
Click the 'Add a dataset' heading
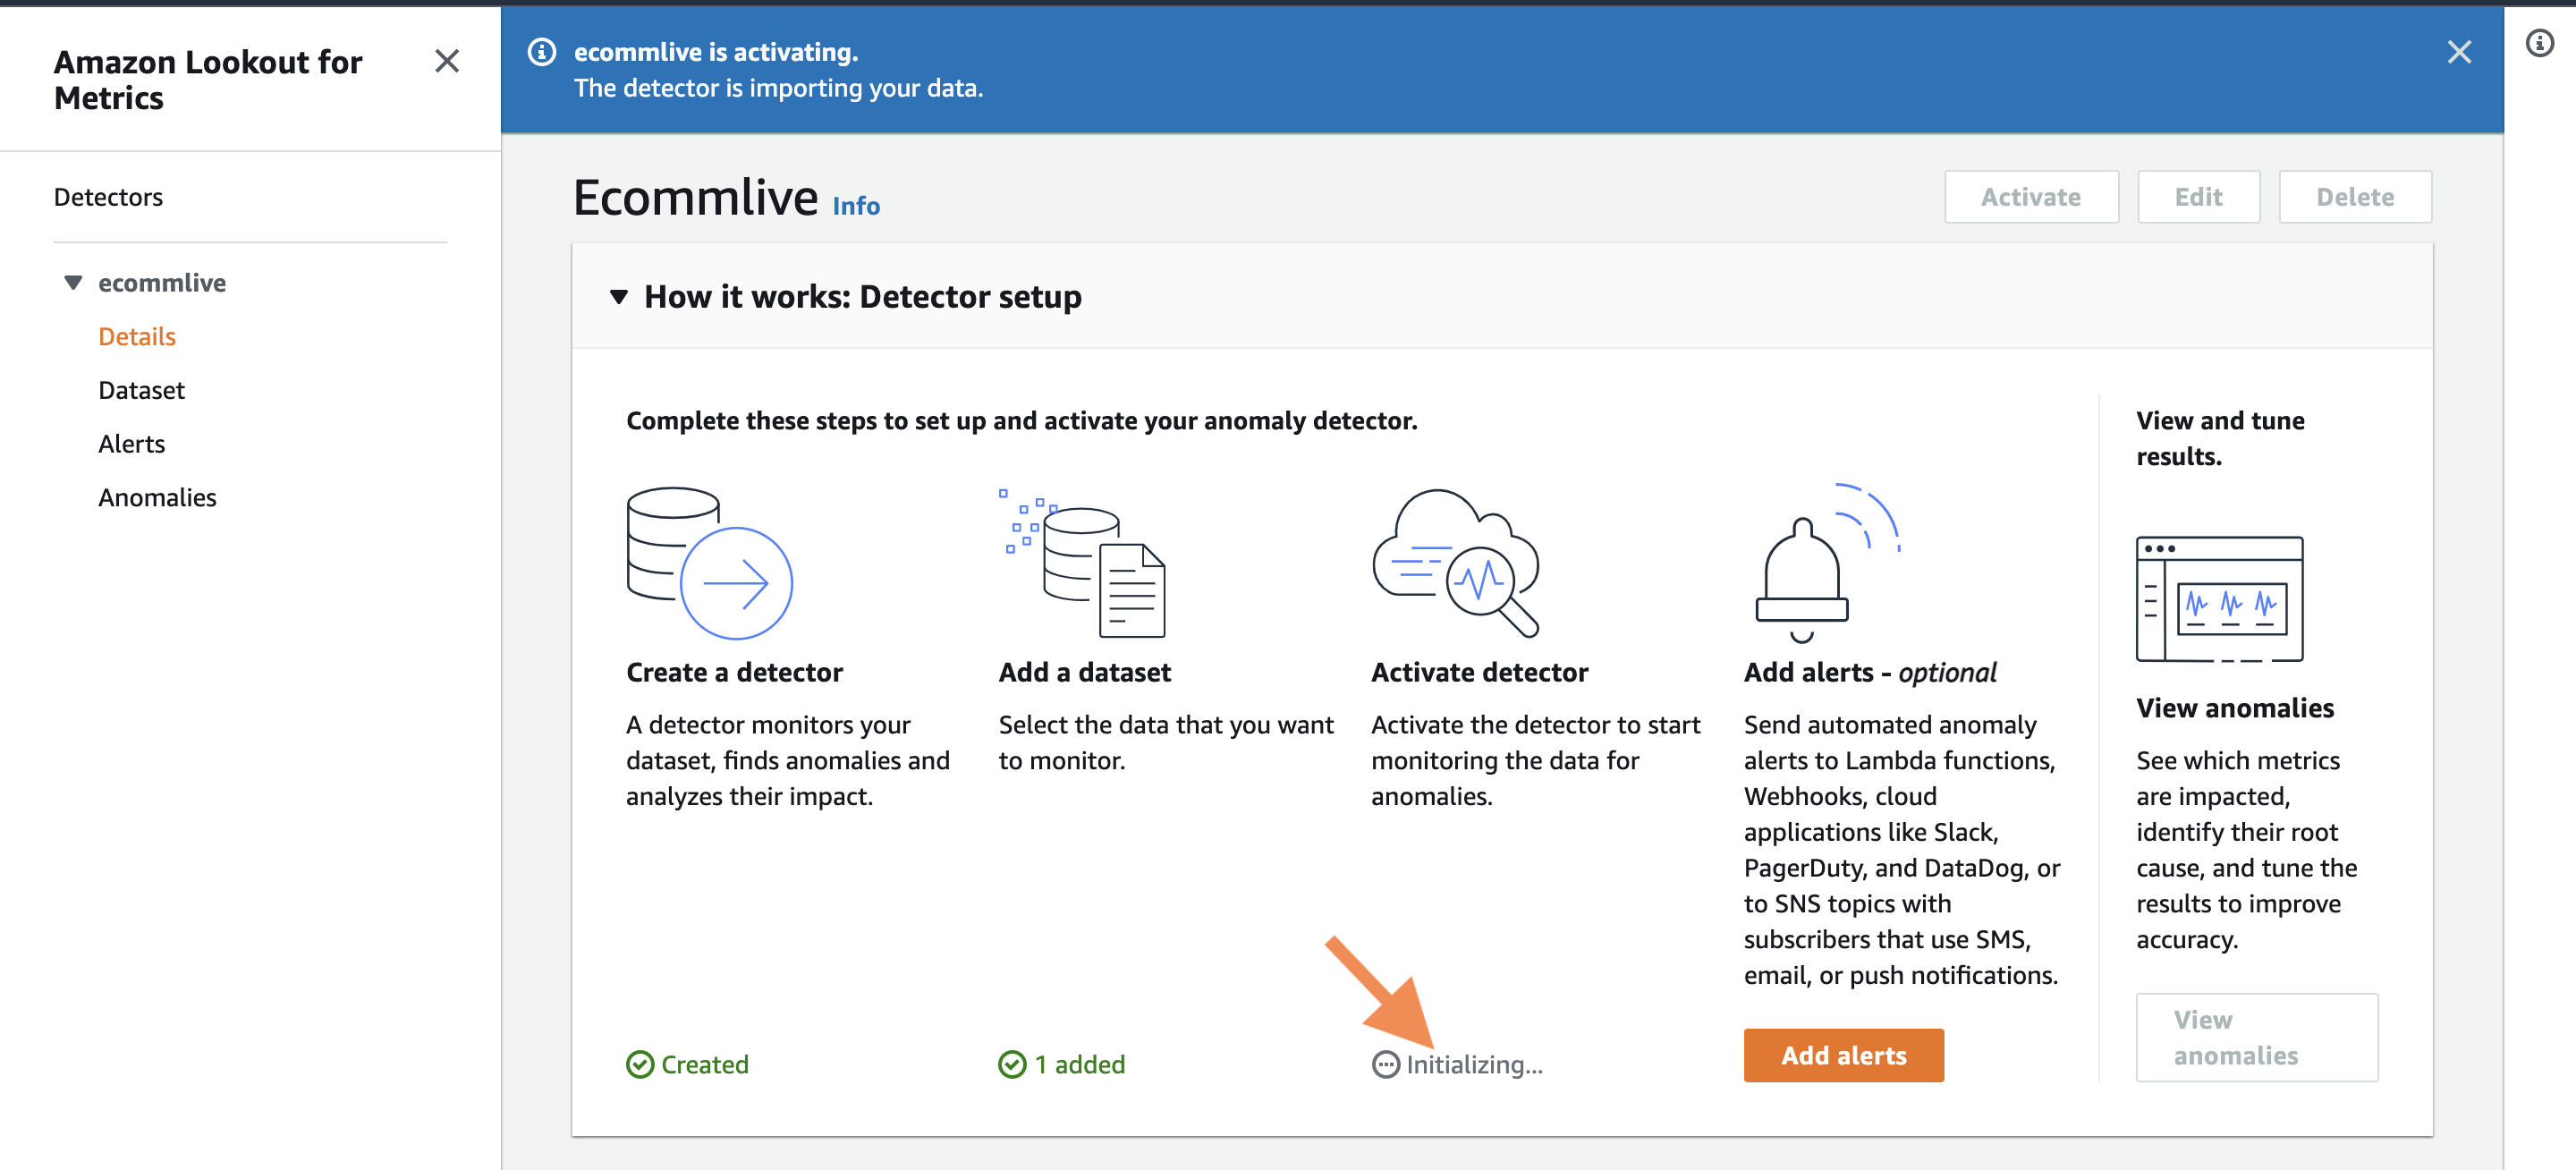tap(1084, 672)
